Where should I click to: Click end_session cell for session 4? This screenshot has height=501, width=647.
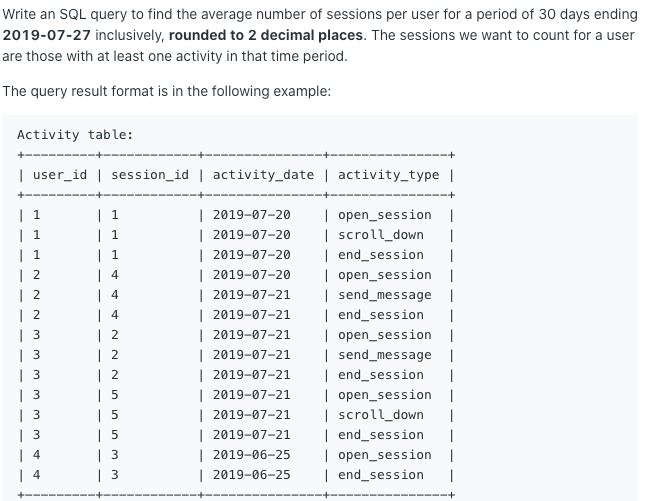[x=381, y=315]
